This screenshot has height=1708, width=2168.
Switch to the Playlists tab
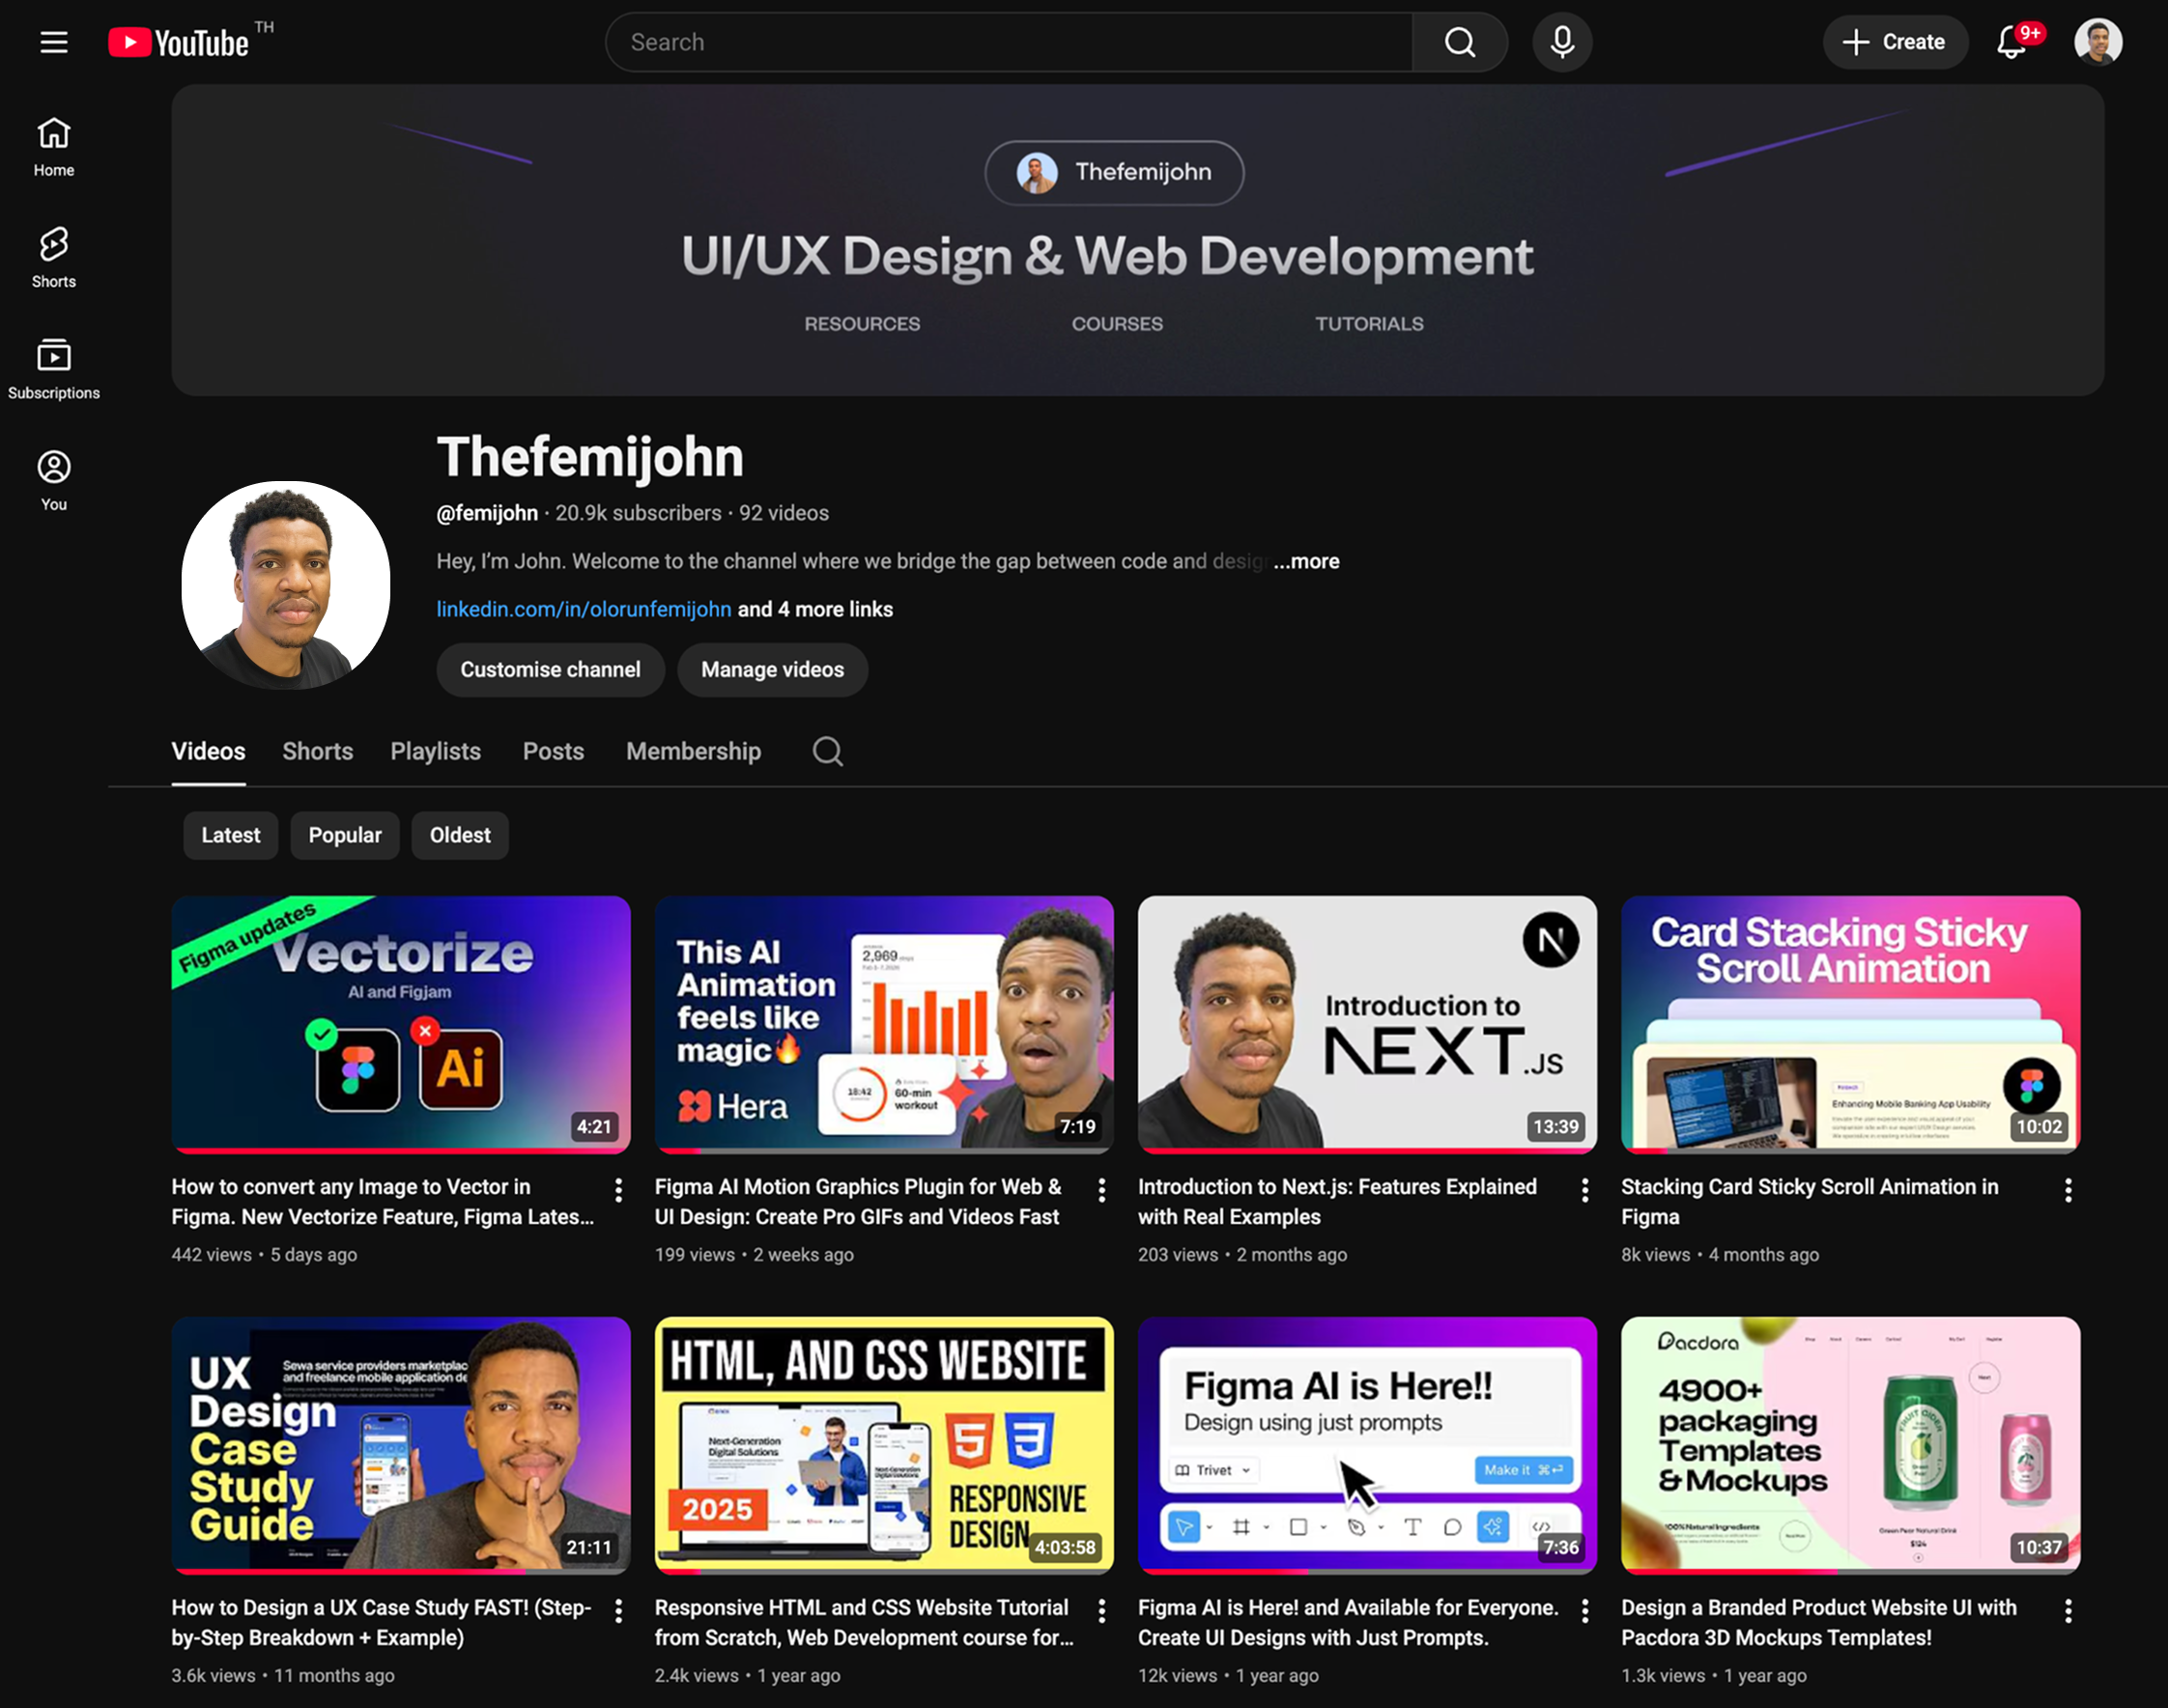(x=435, y=751)
